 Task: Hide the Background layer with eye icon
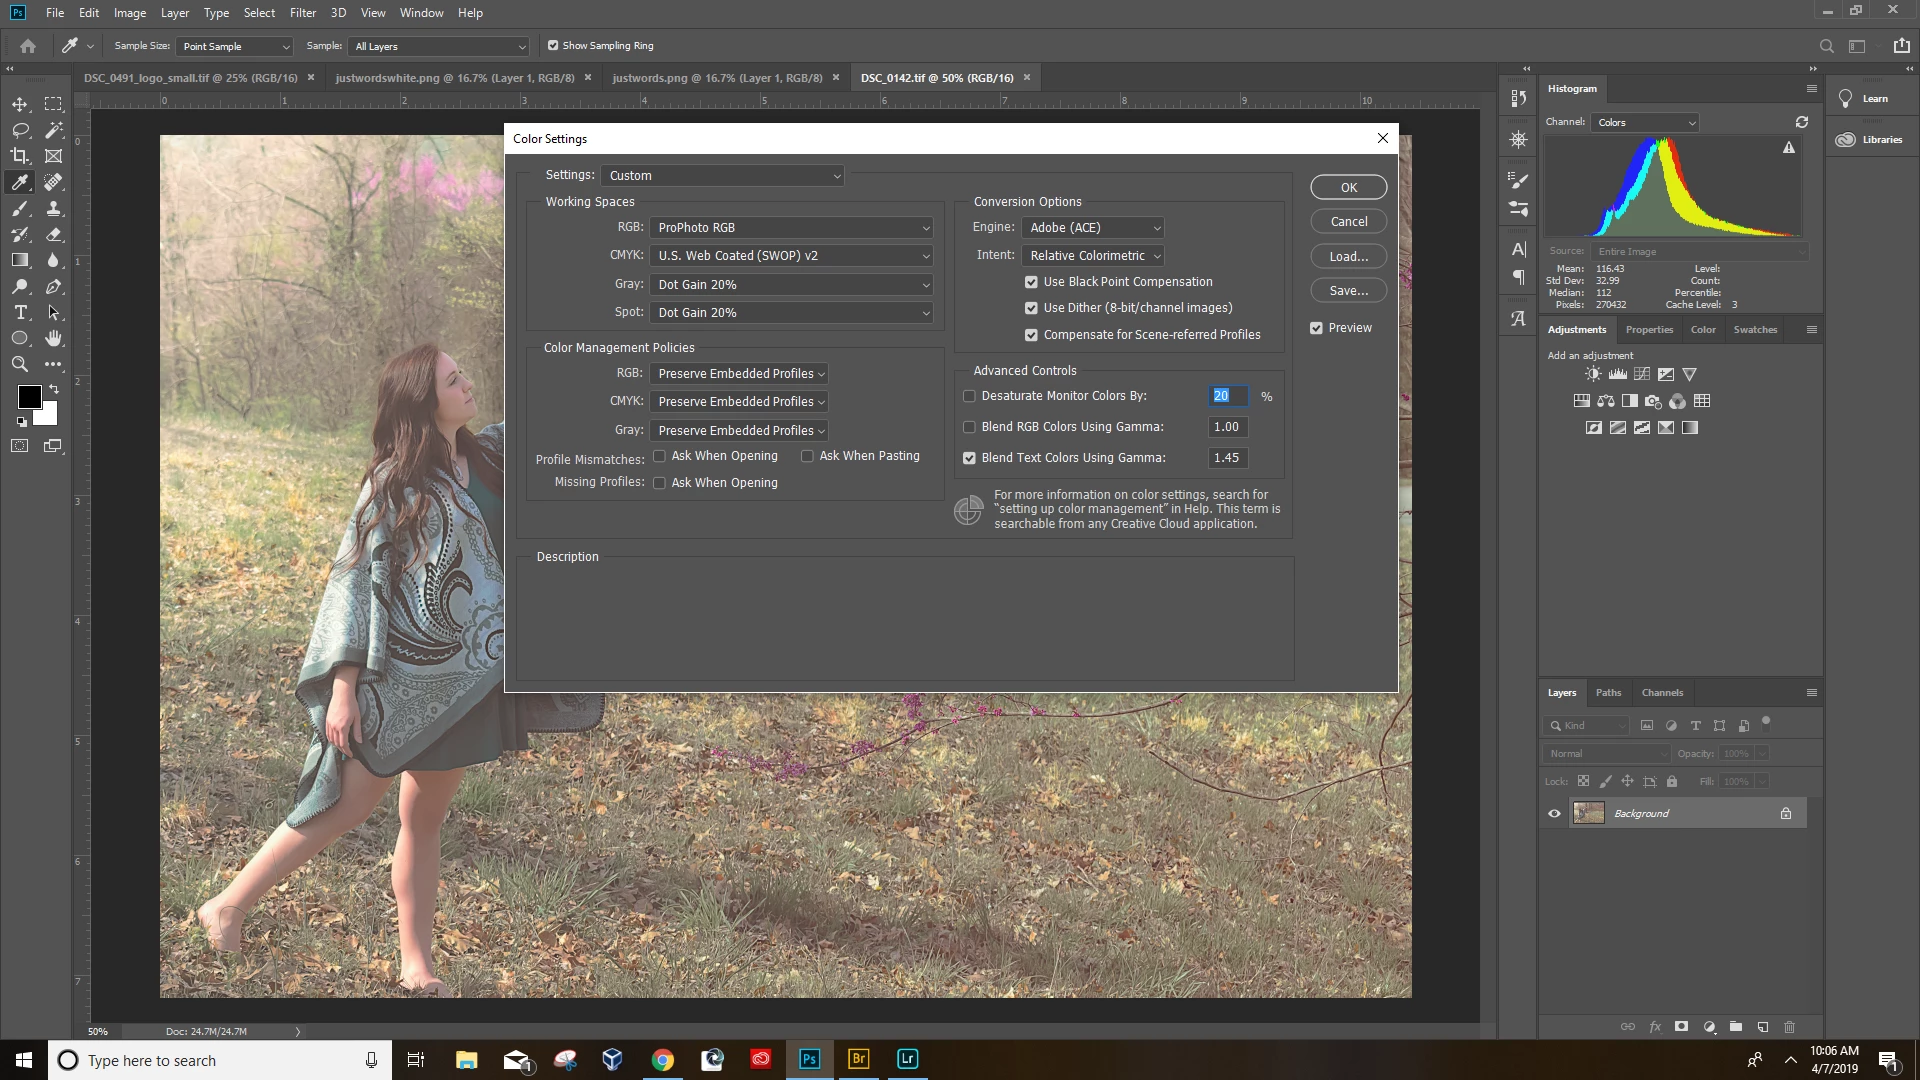point(1554,813)
